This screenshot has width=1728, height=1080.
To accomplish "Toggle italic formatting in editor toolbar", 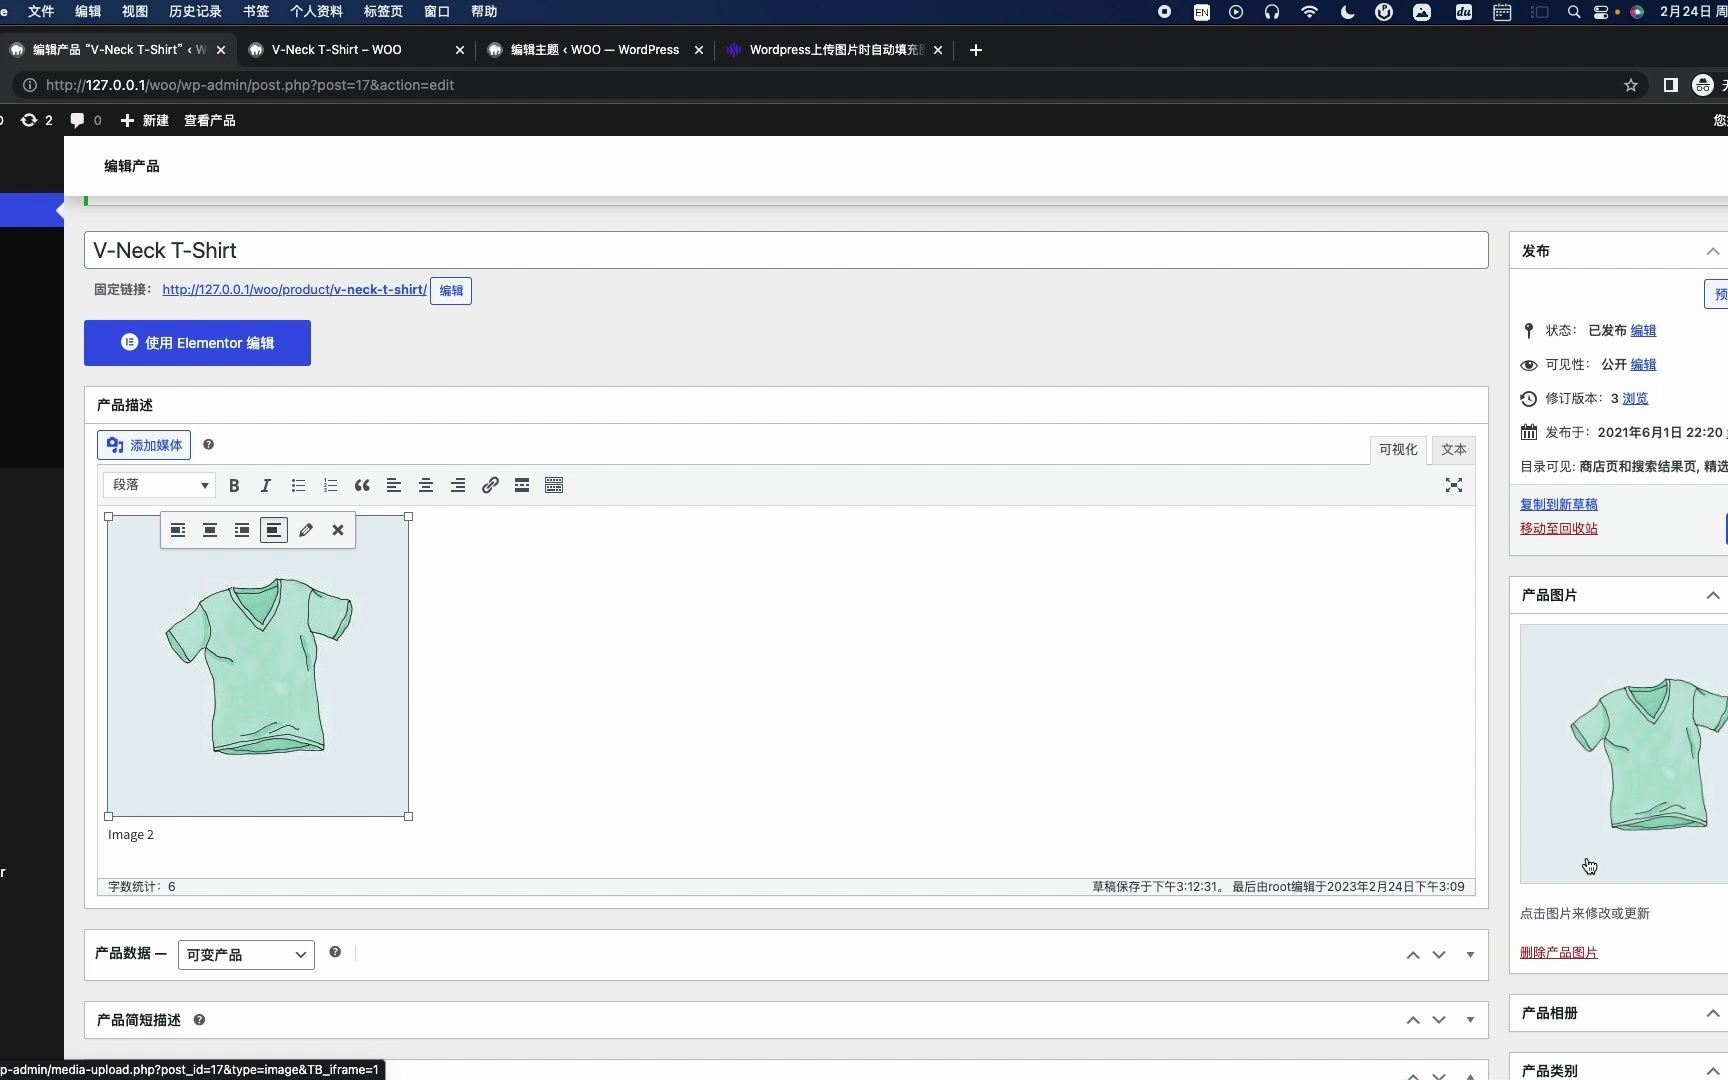I will pos(266,485).
